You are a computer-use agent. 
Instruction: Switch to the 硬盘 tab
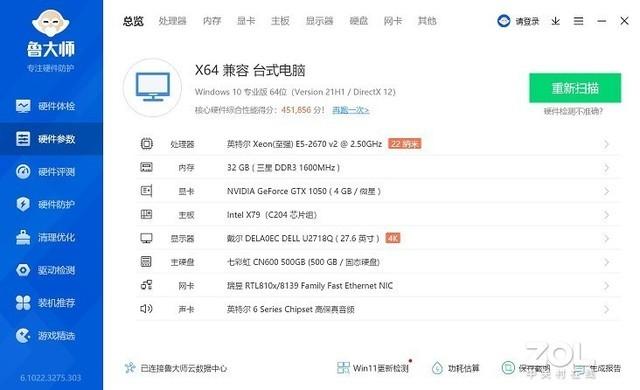click(x=359, y=21)
